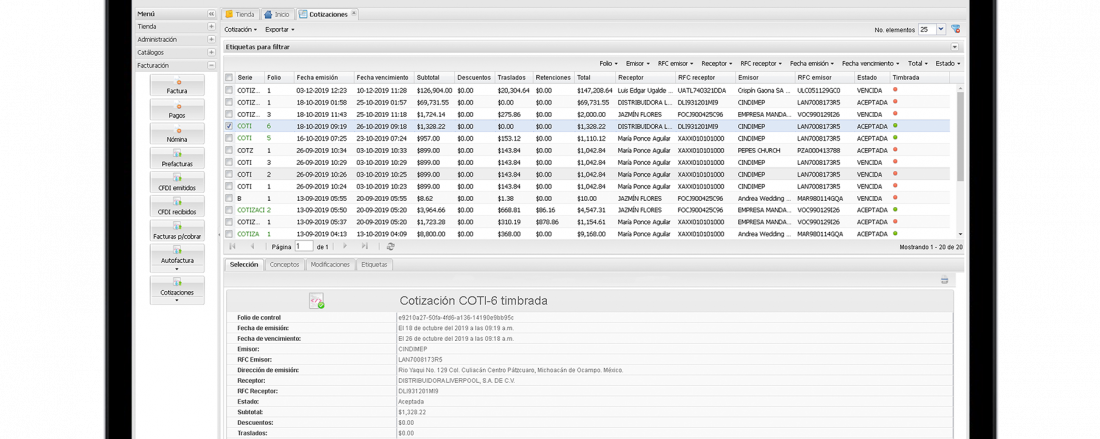Open the Estado filter button
Screen dimensions: 1100x439
point(947,63)
